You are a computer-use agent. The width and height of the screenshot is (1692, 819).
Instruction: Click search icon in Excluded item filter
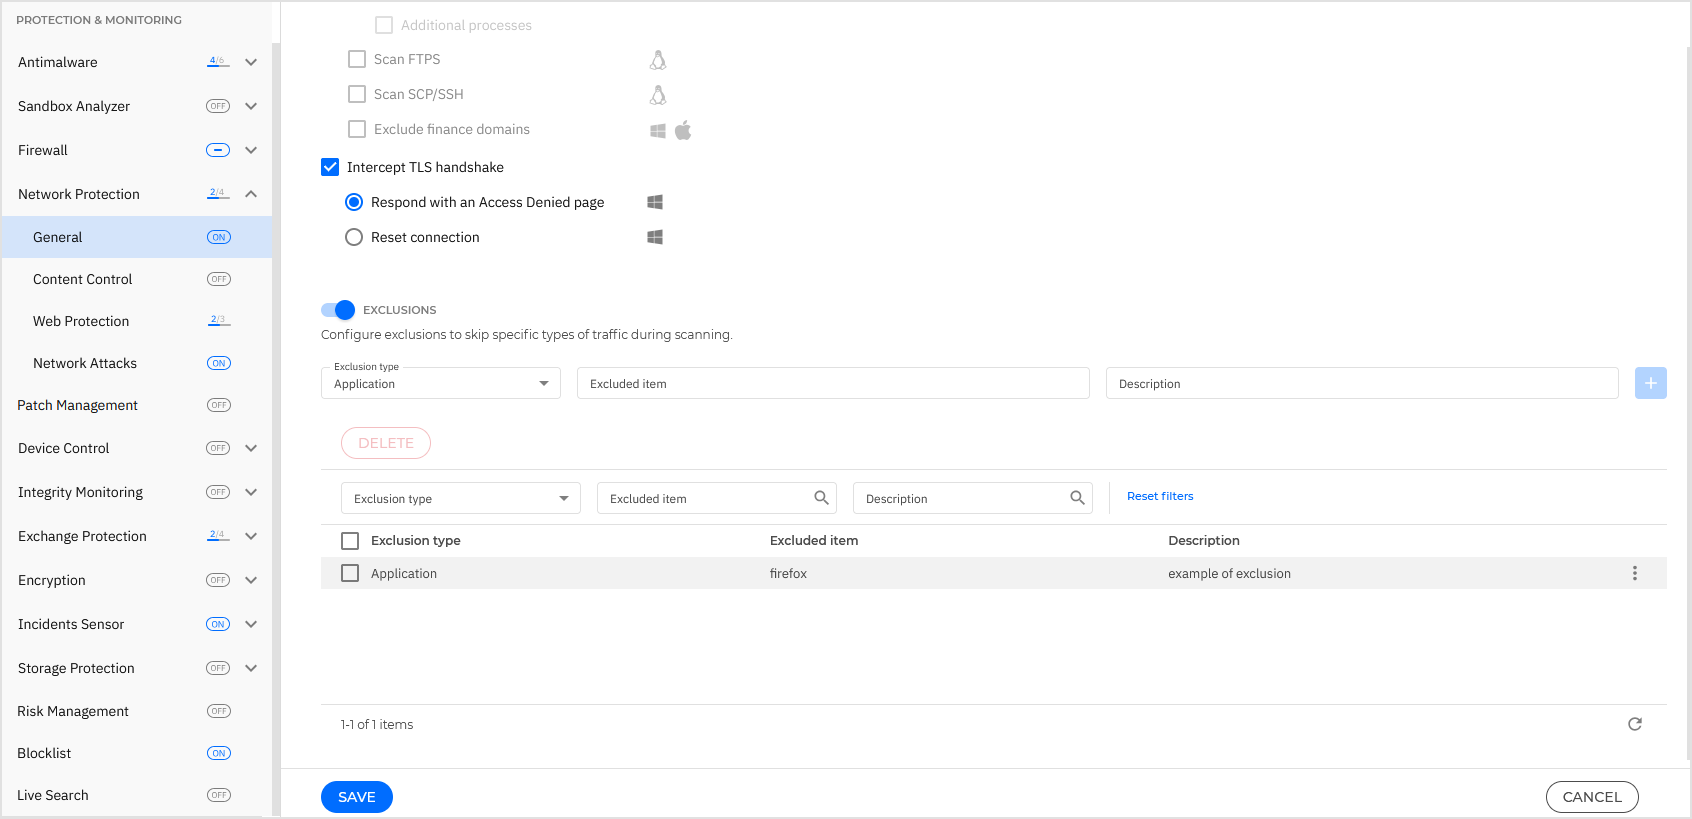tap(821, 498)
